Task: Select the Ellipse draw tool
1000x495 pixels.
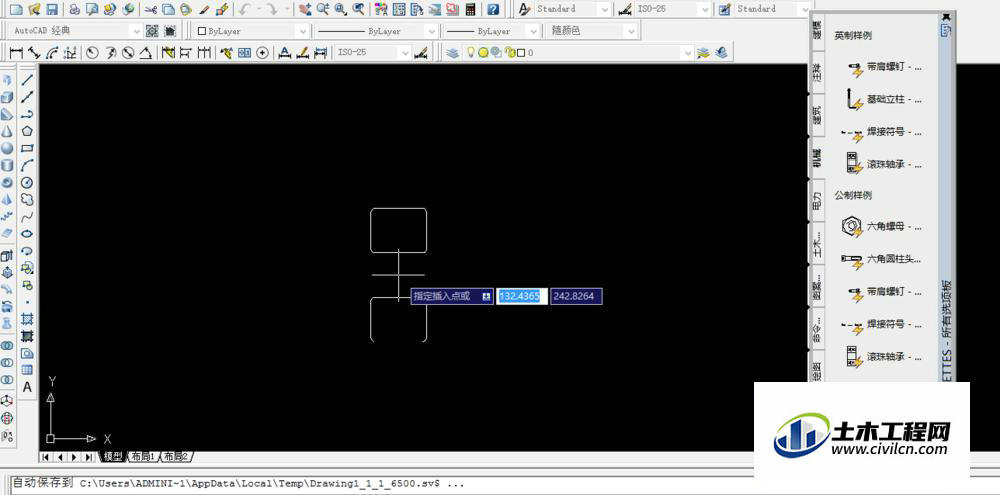Action: click(x=27, y=233)
